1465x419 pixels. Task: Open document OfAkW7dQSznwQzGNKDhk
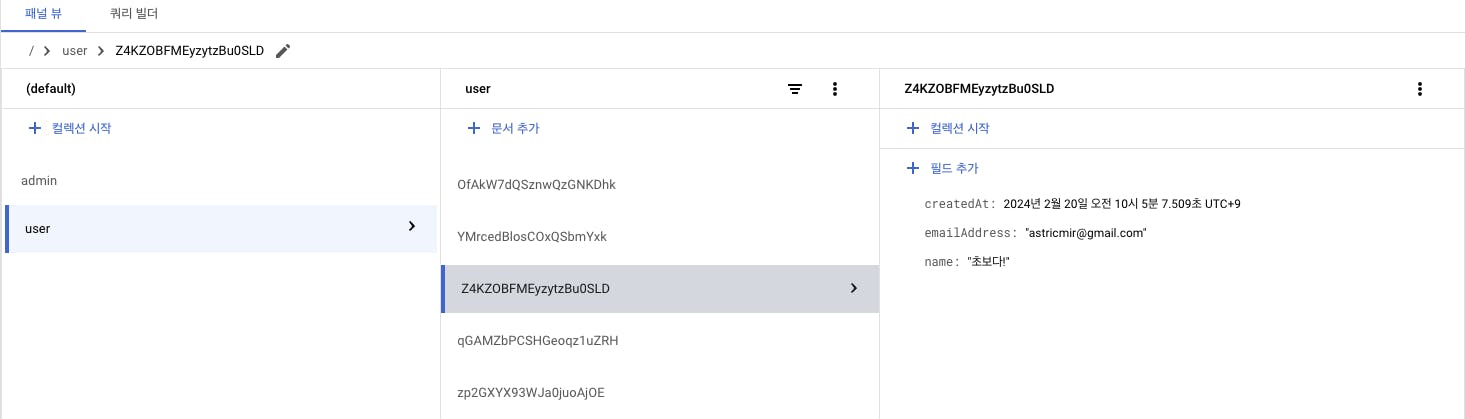536,185
